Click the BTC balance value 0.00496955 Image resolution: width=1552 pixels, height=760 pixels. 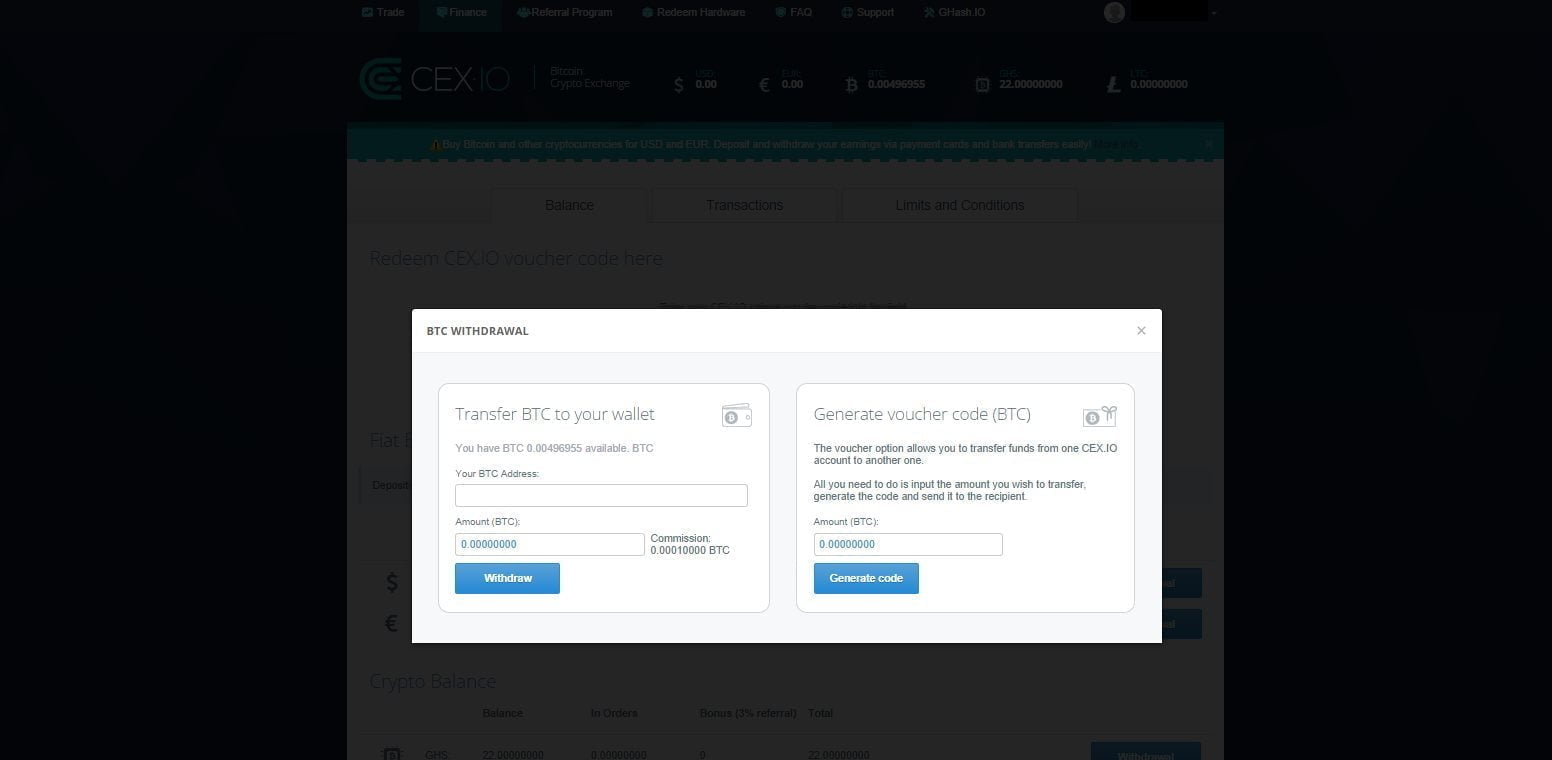click(x=896, y=84)
